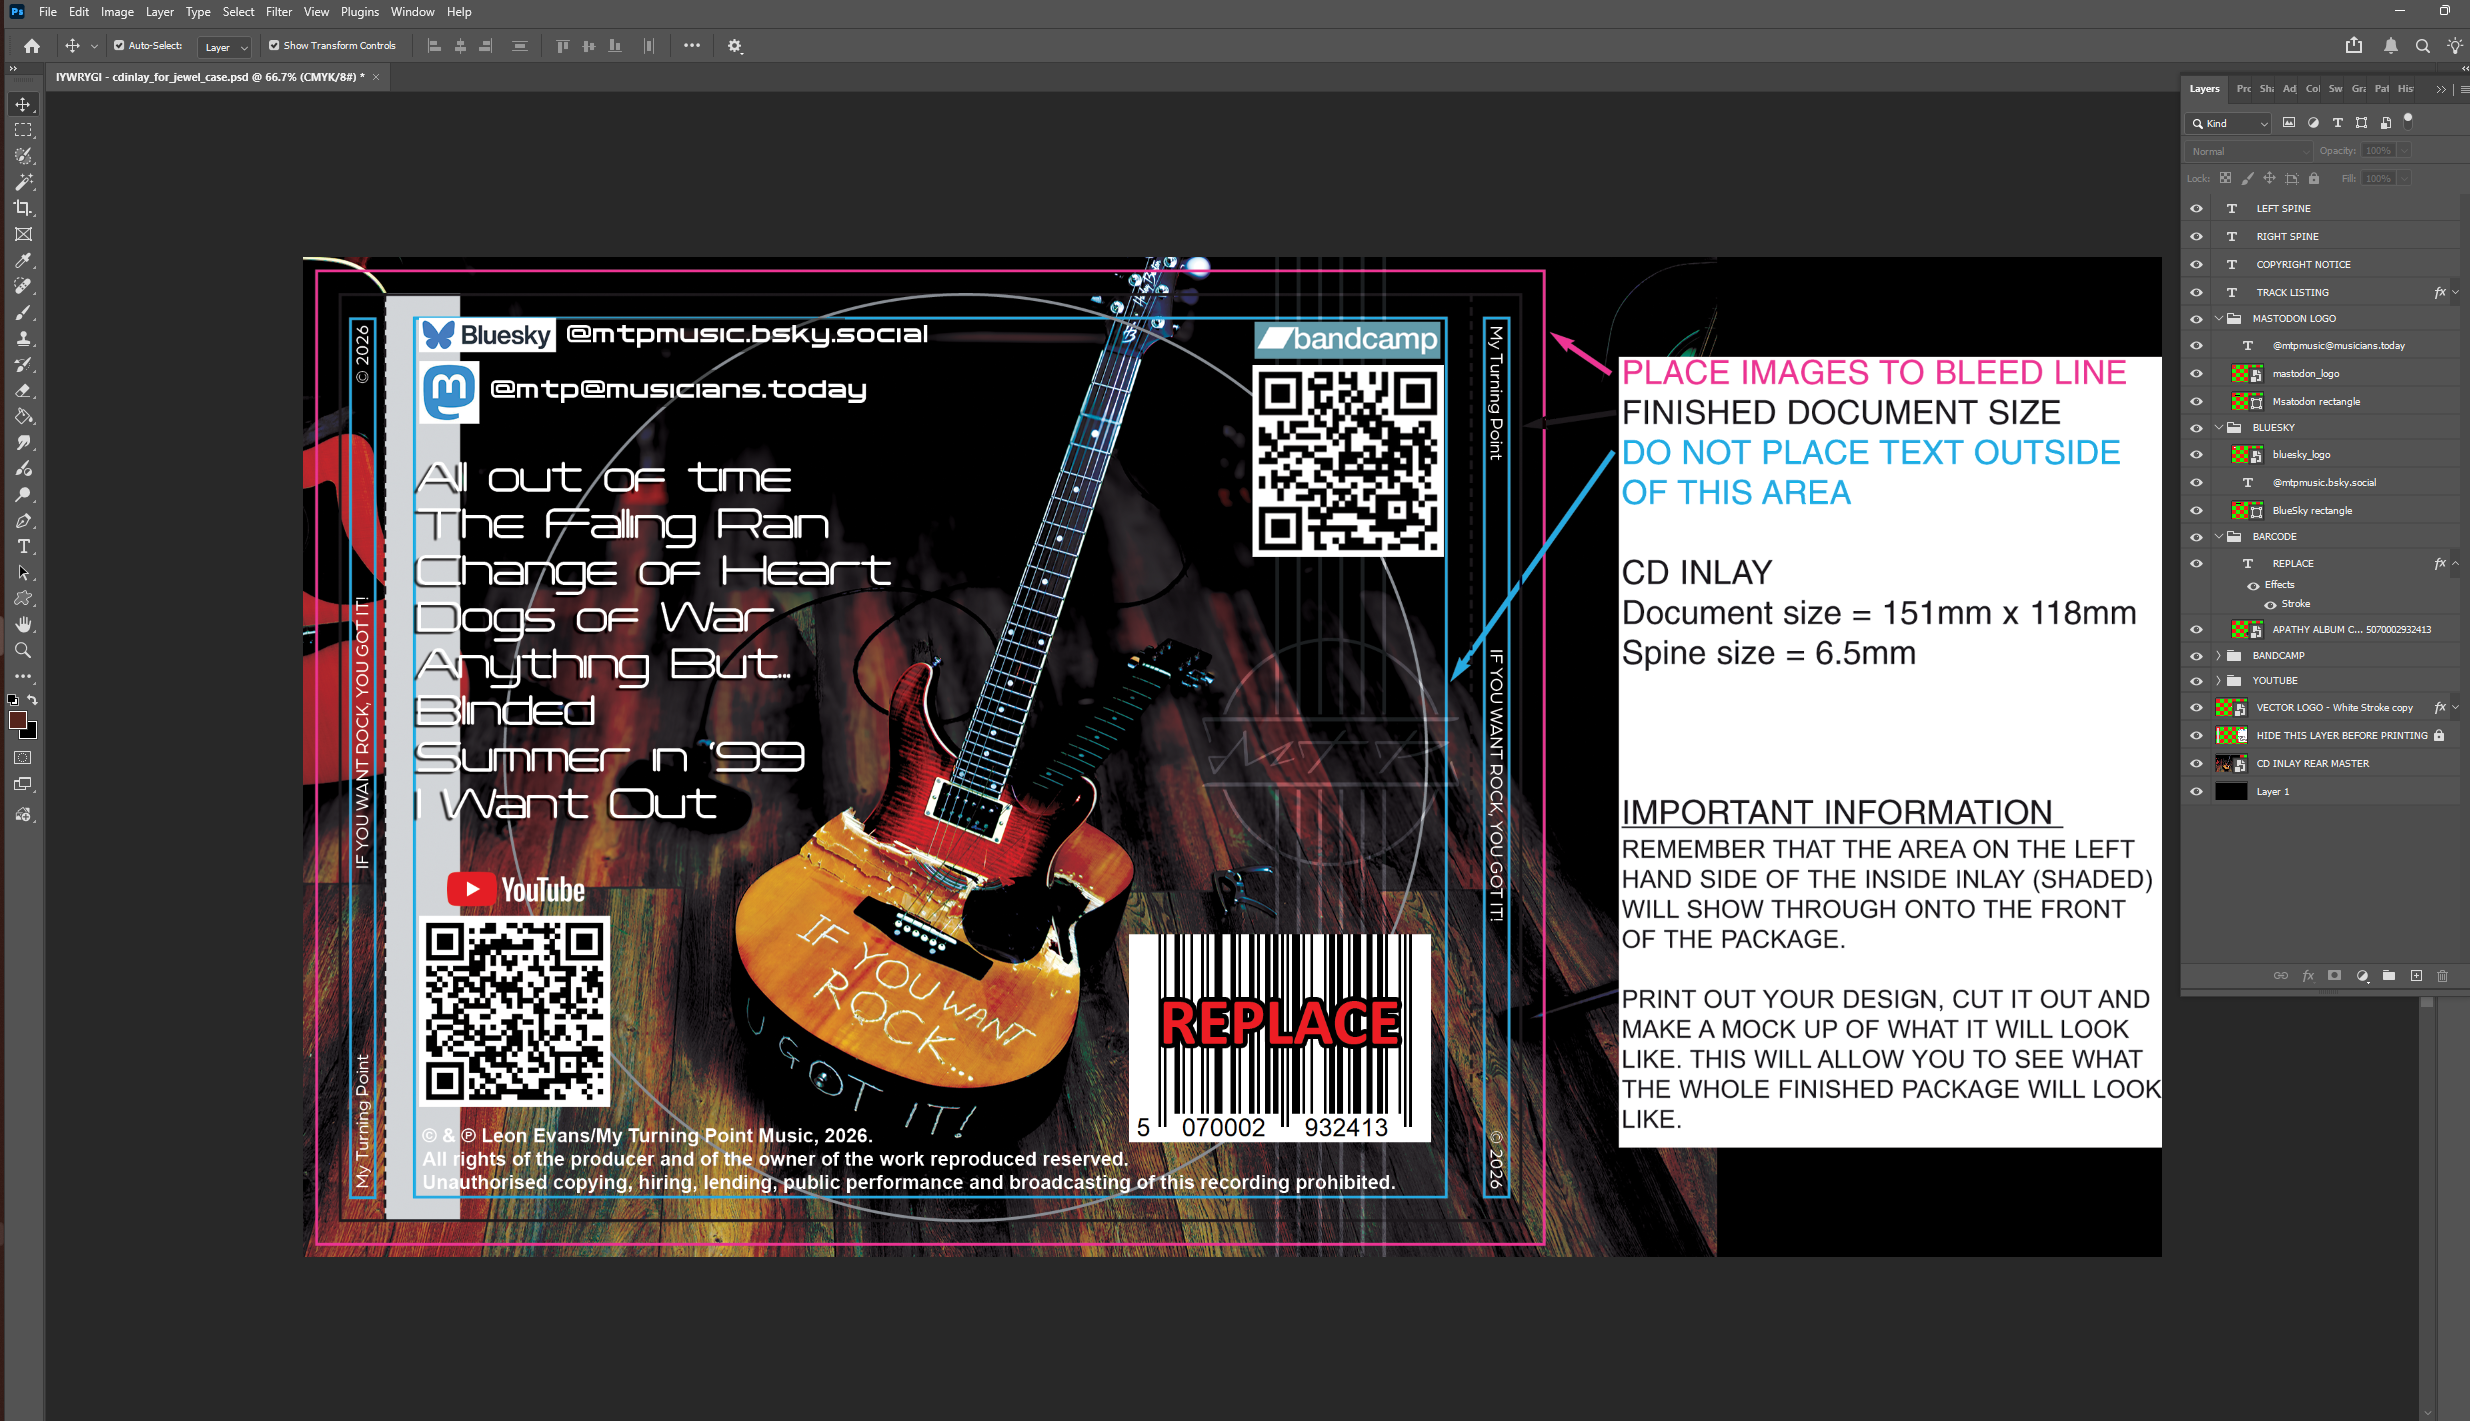
Task: Select the Hand tool
Action: point(23,625)
